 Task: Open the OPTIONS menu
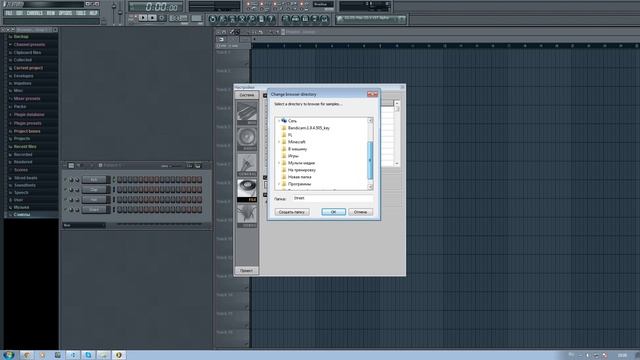coord(65,13)
